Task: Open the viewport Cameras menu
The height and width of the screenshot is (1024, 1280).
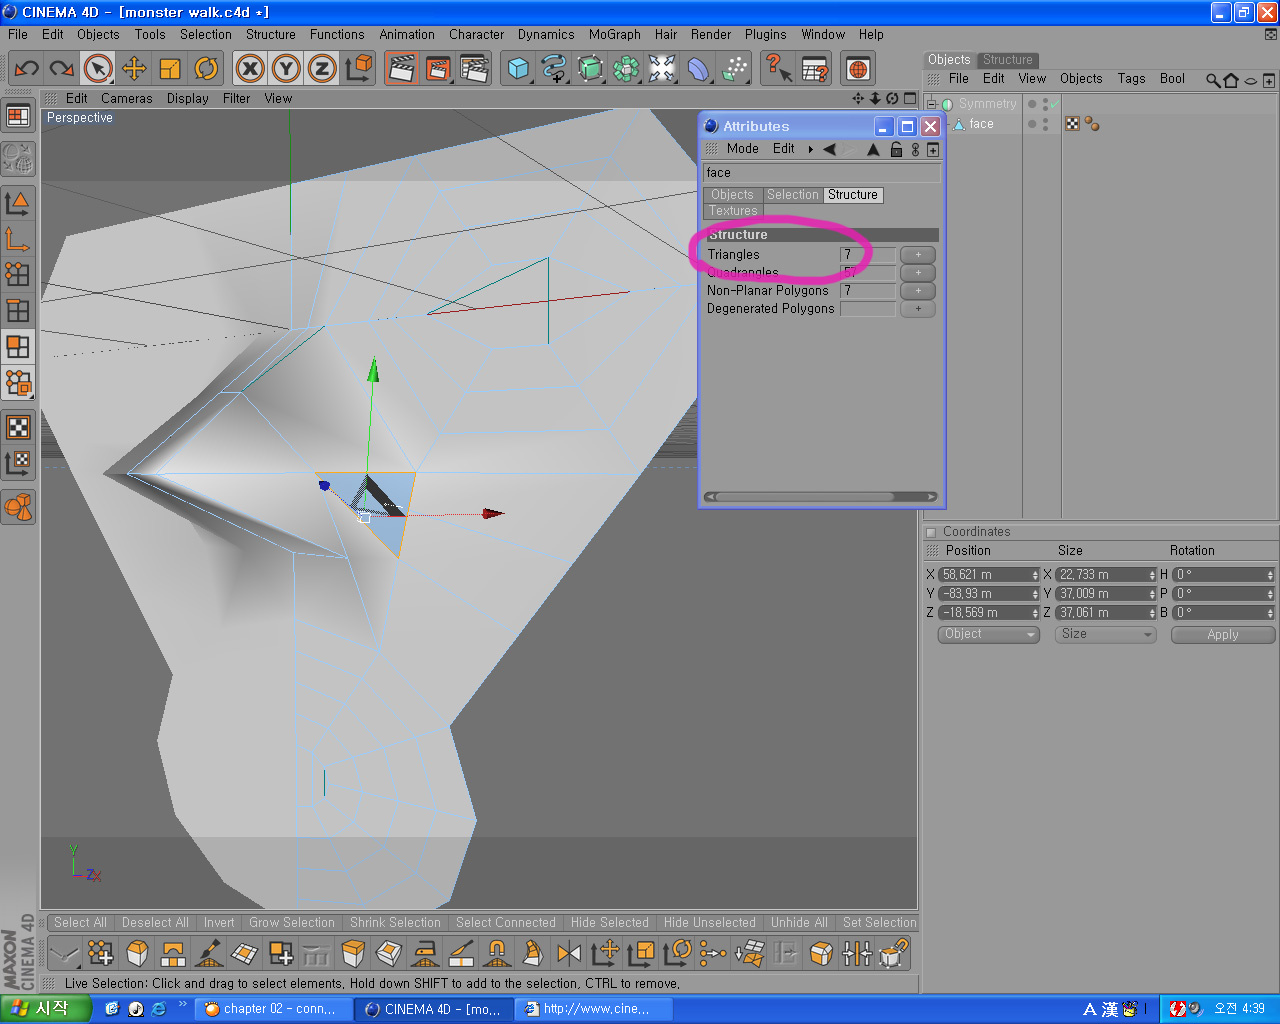Action: [127, 98]
